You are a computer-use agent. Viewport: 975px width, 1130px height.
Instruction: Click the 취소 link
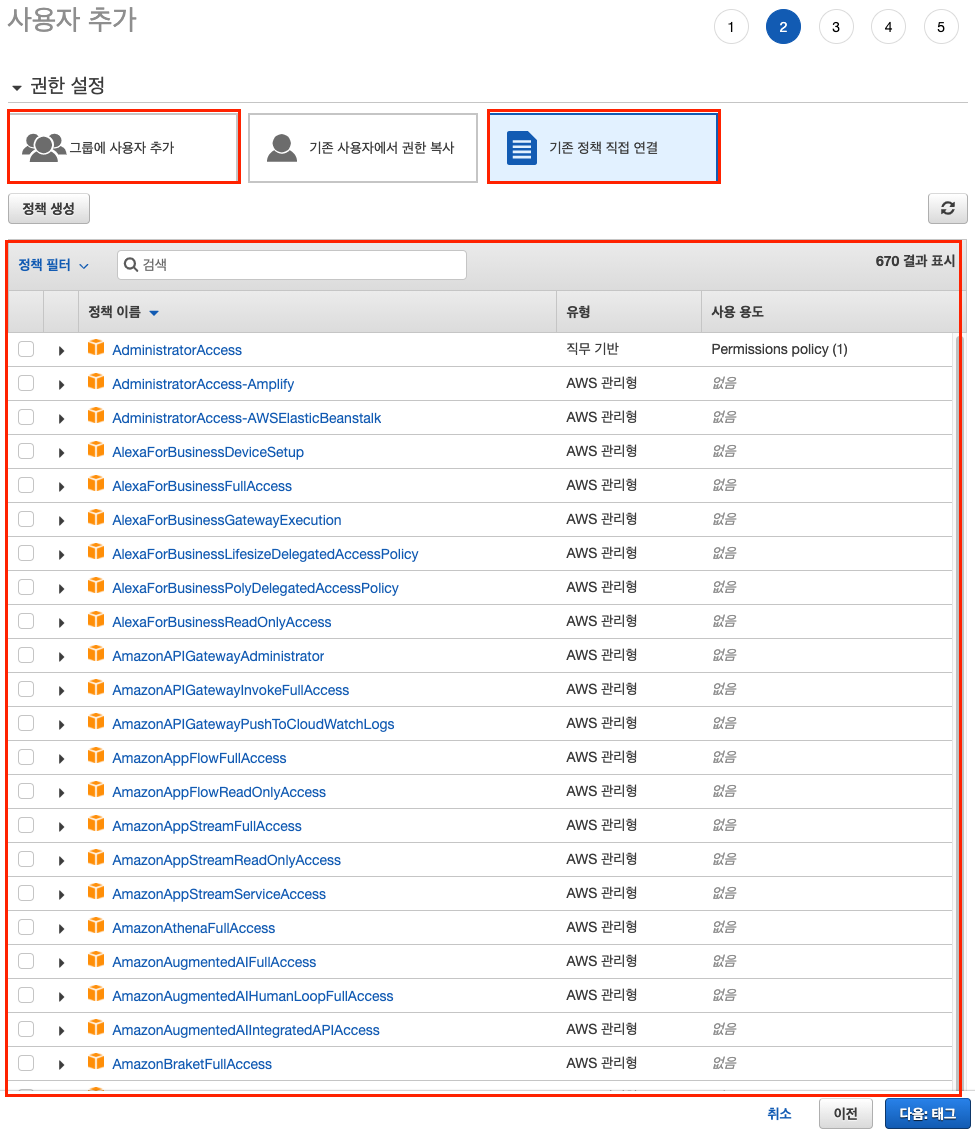click(779, 1113)
